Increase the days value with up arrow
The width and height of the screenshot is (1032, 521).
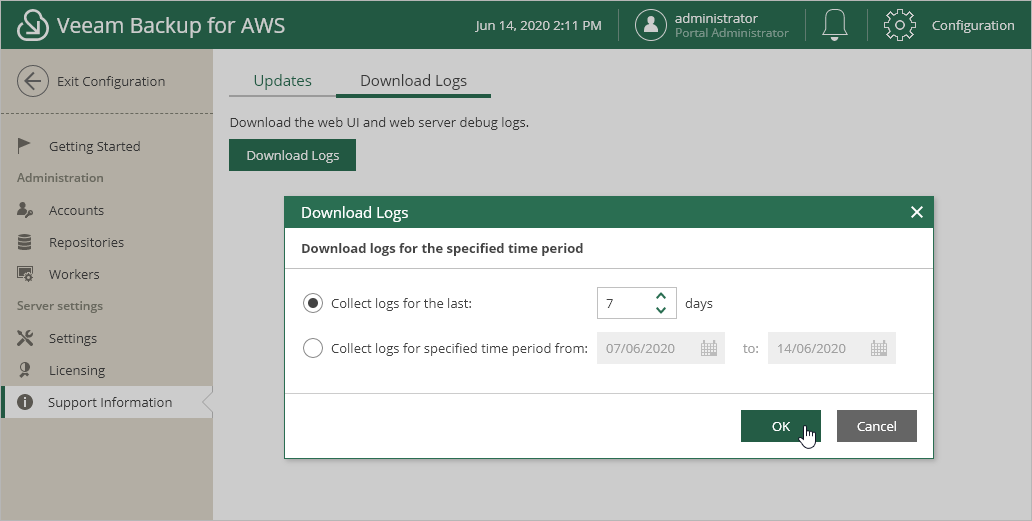(x=661, y=296)
